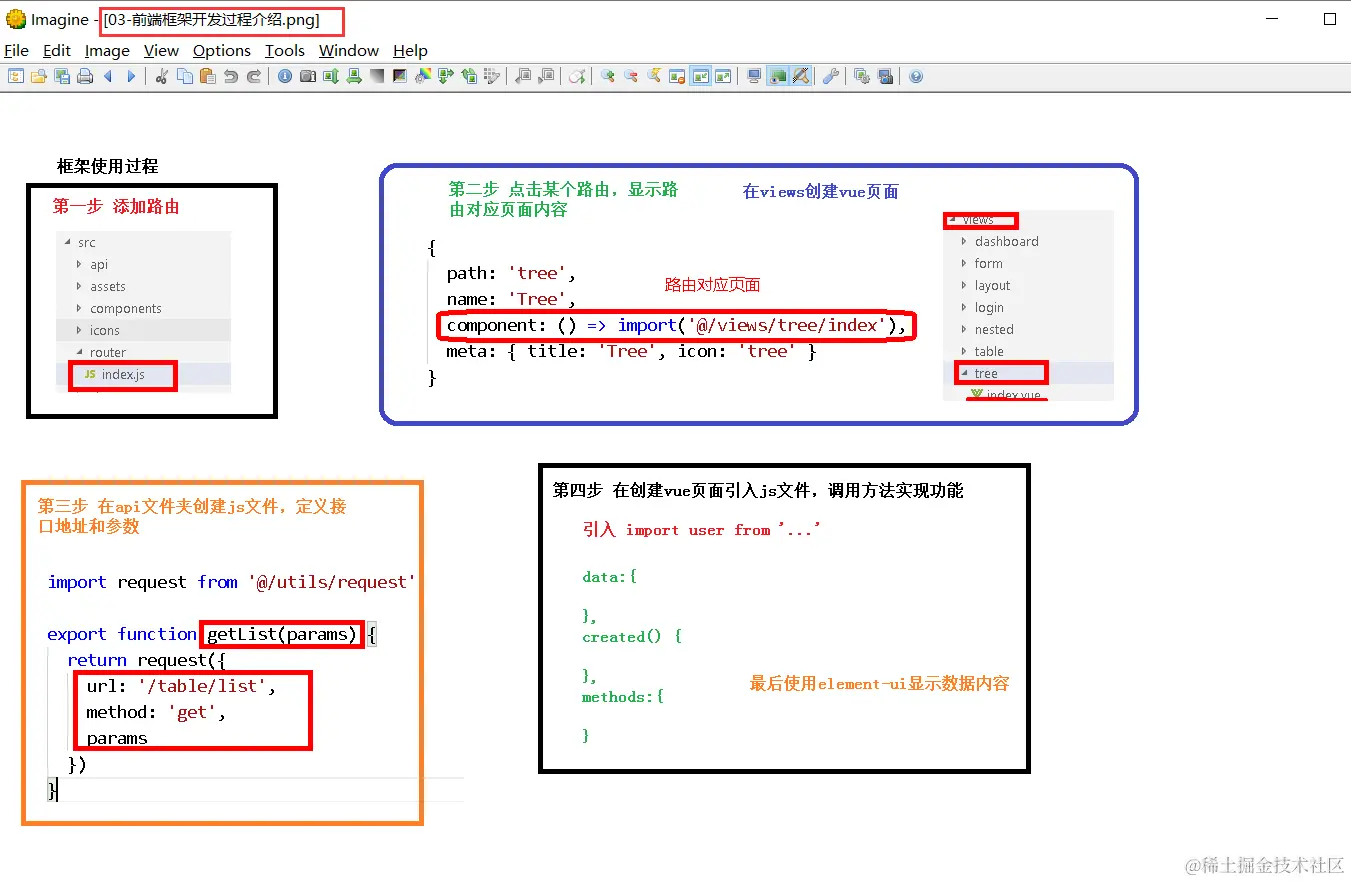Open the Help menu

[x=410, y=50]
